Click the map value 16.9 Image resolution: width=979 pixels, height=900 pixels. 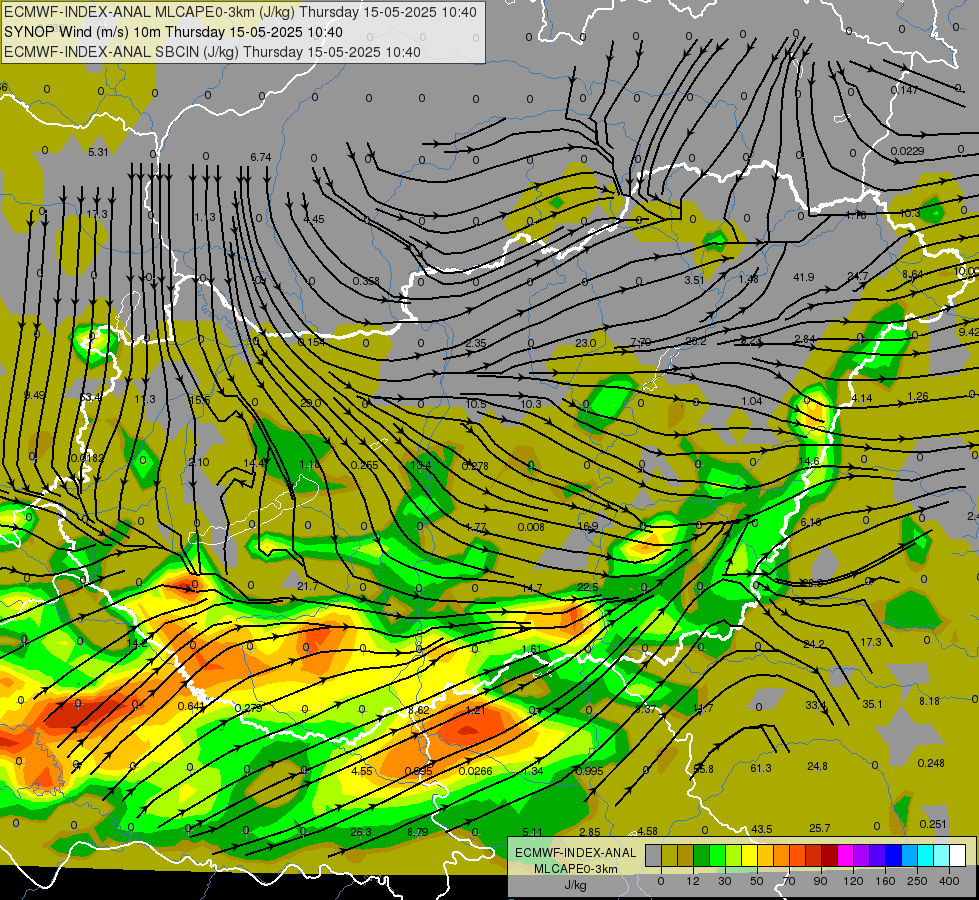[x=588, y=526]
